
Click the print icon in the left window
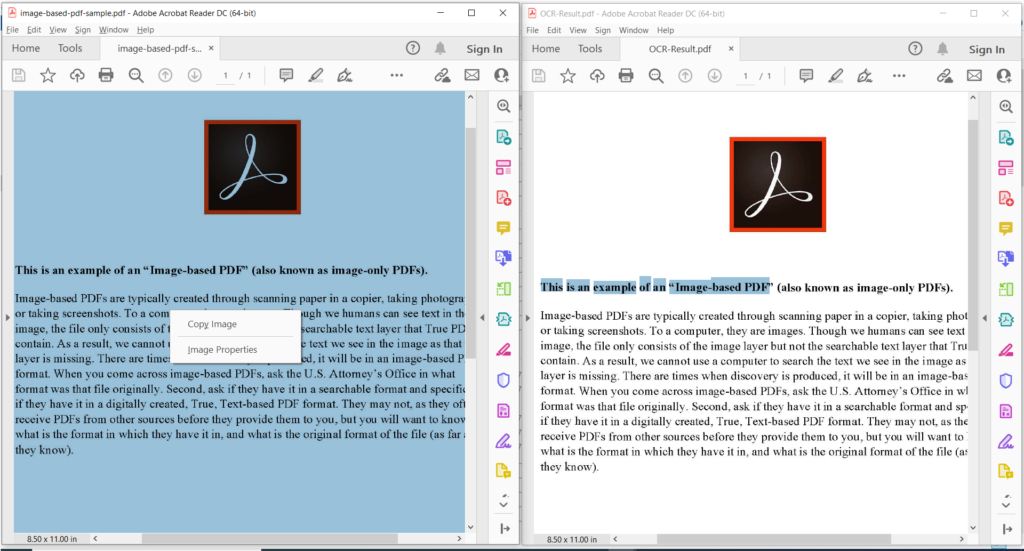(x=106, y=75)
